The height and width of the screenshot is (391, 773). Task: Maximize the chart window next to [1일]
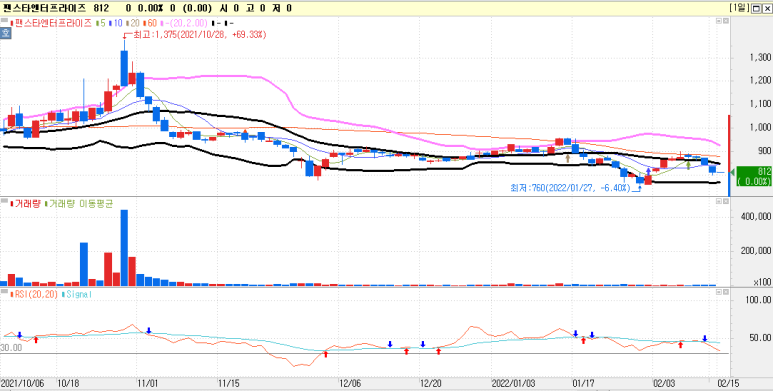click(x=756, y=8)
